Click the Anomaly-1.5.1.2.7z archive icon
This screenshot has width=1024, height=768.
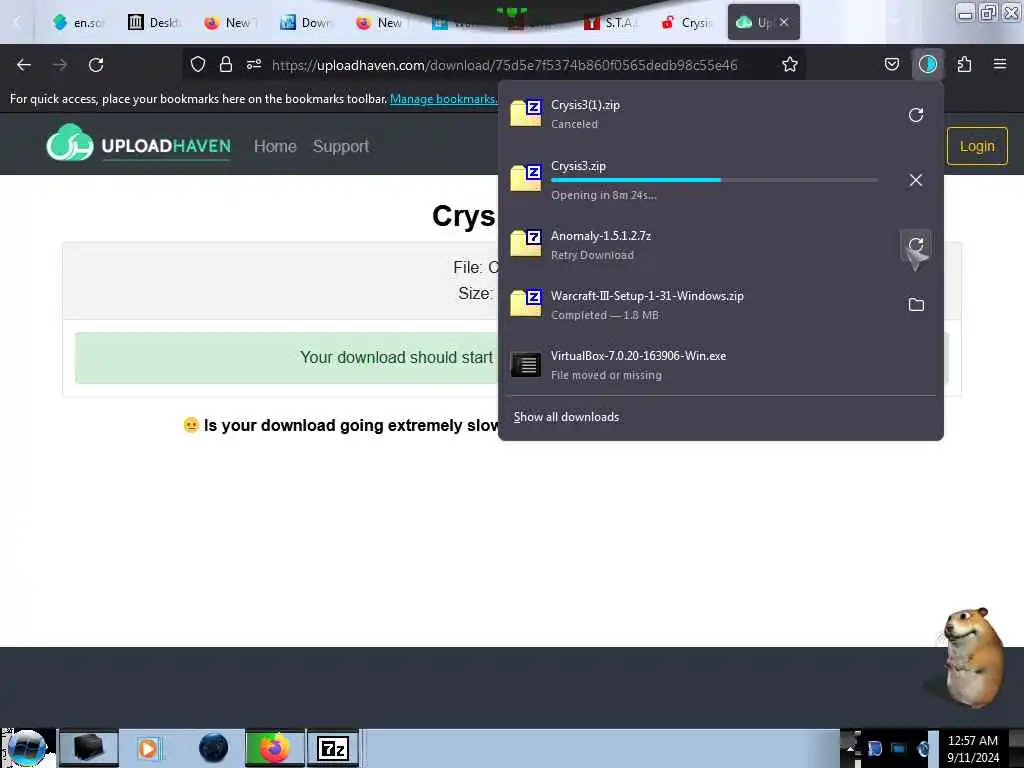tap(526, 243)
